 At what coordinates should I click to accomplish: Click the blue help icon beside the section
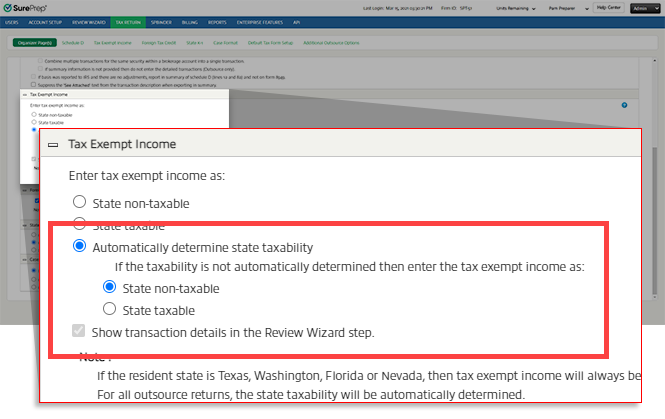click(624, 105)
